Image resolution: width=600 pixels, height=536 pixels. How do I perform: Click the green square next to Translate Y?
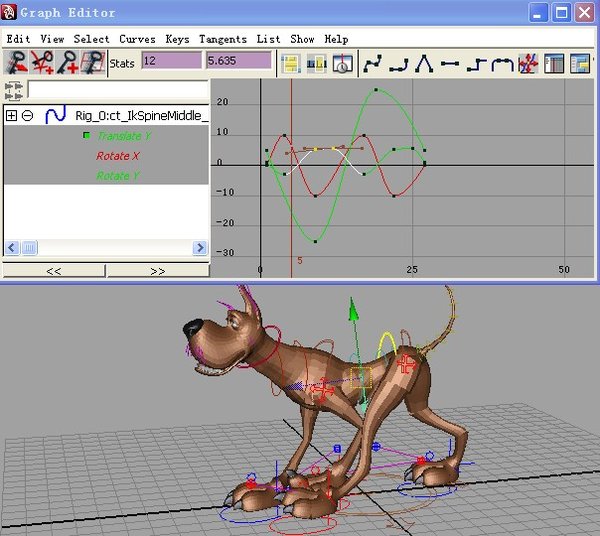pyautogui.click(x=87, y=135)
